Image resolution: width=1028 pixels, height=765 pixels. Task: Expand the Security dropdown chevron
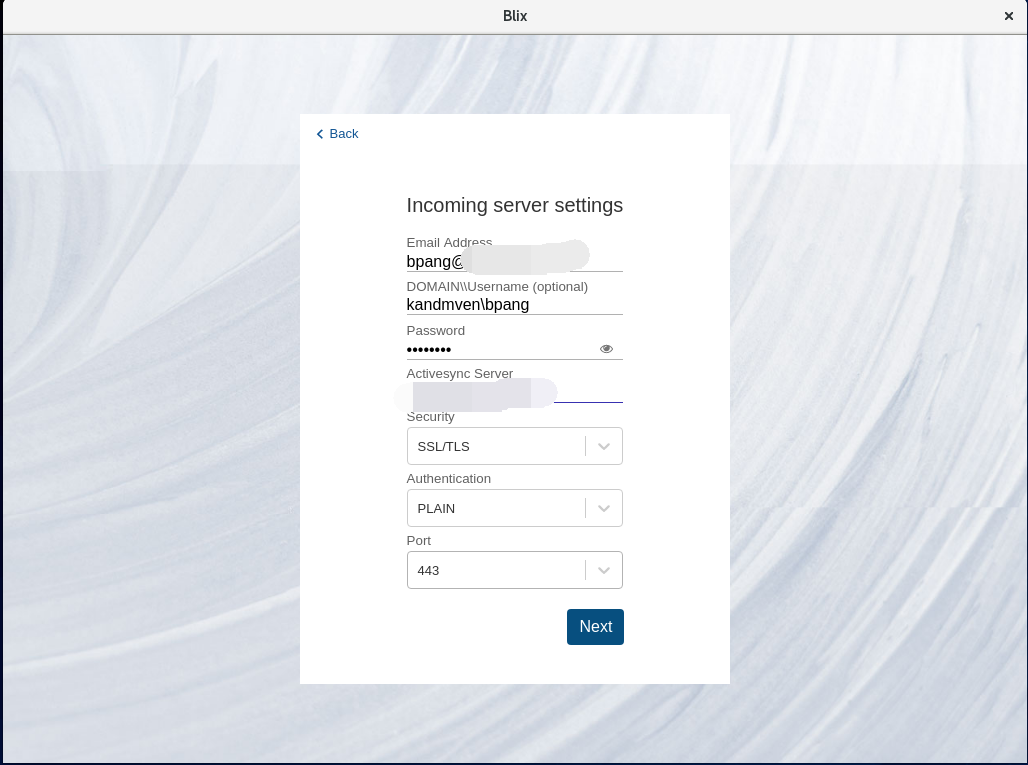pos(604,446)
